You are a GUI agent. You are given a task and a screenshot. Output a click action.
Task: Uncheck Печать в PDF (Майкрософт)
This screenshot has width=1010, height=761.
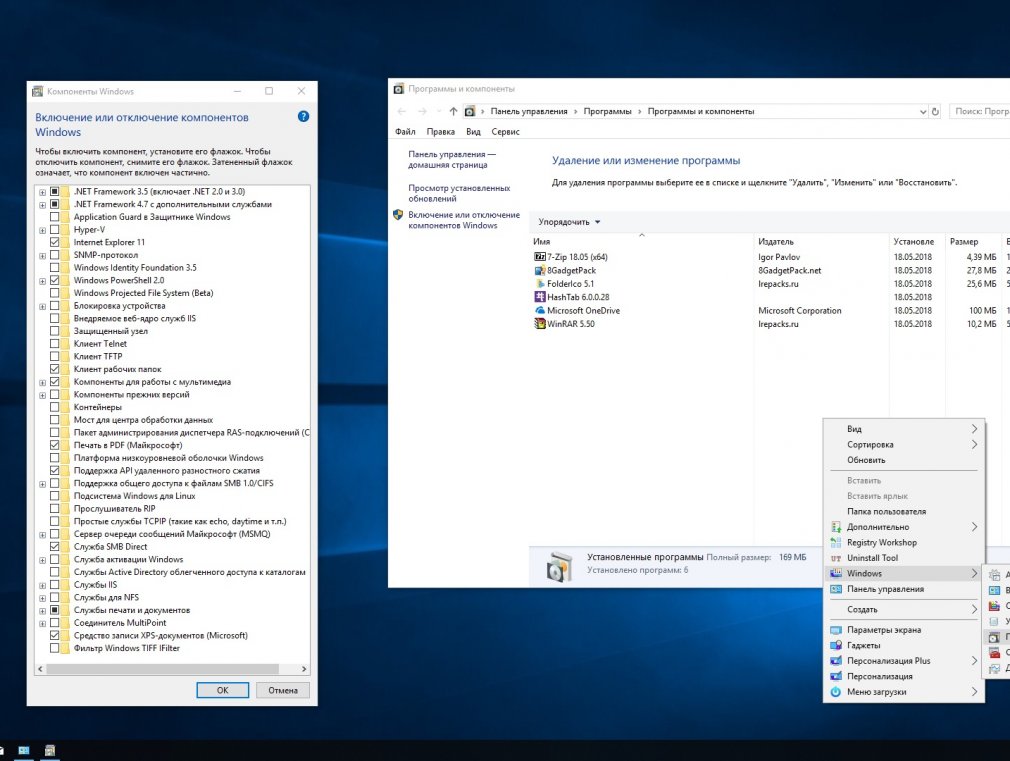tap(55, 445)
